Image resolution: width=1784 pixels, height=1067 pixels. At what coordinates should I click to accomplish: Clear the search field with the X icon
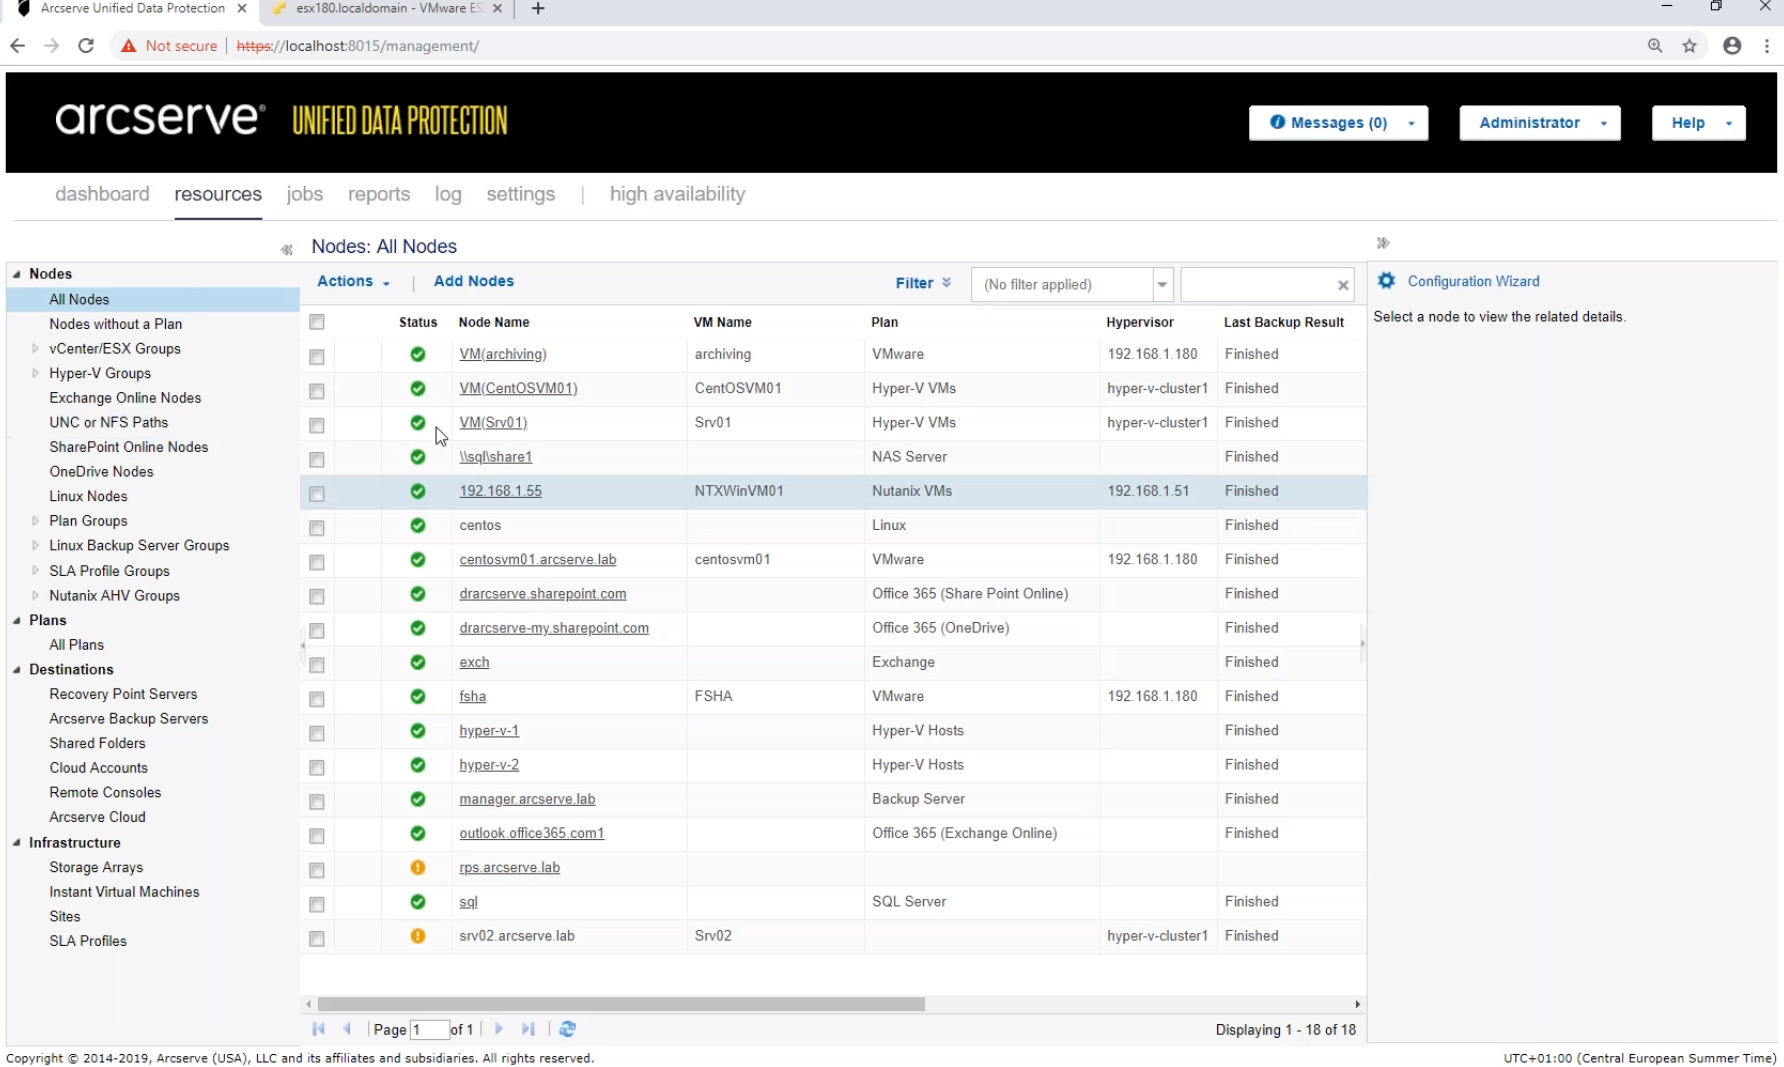click(x=1343, y=285)
